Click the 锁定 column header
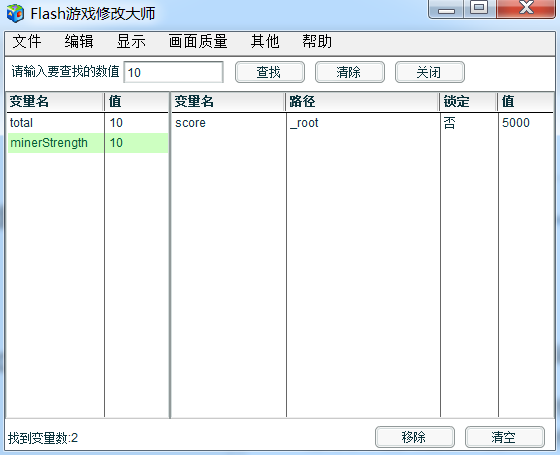Screen dimensions: 560x455 [469, 102]
